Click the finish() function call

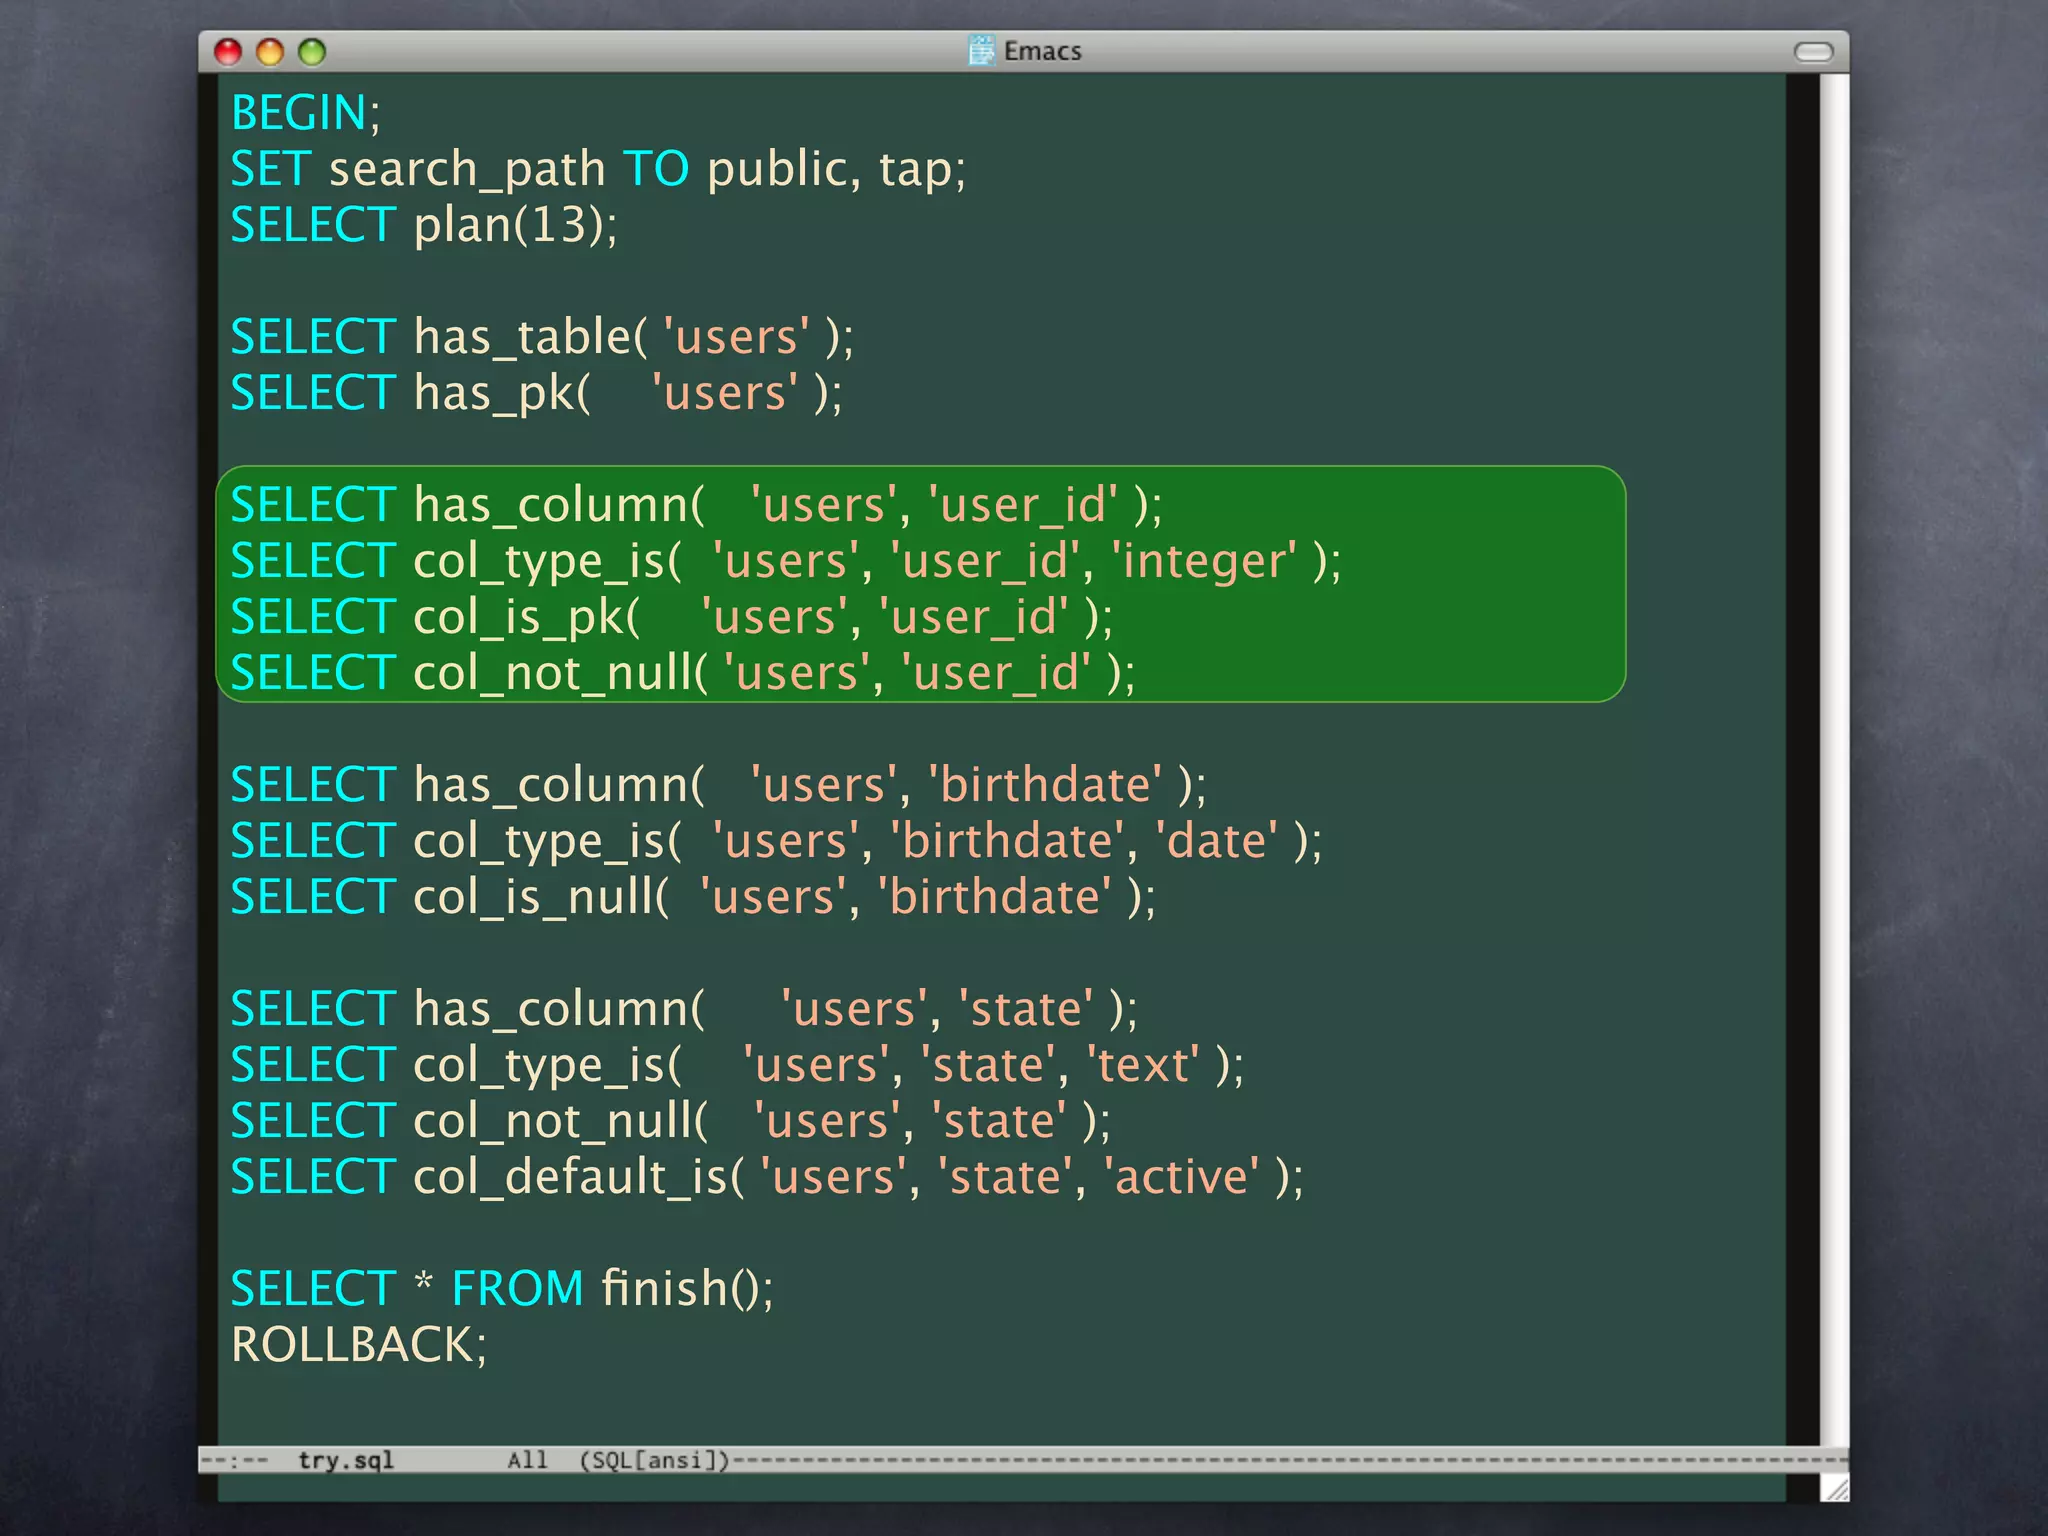[x=680, y=1288]
